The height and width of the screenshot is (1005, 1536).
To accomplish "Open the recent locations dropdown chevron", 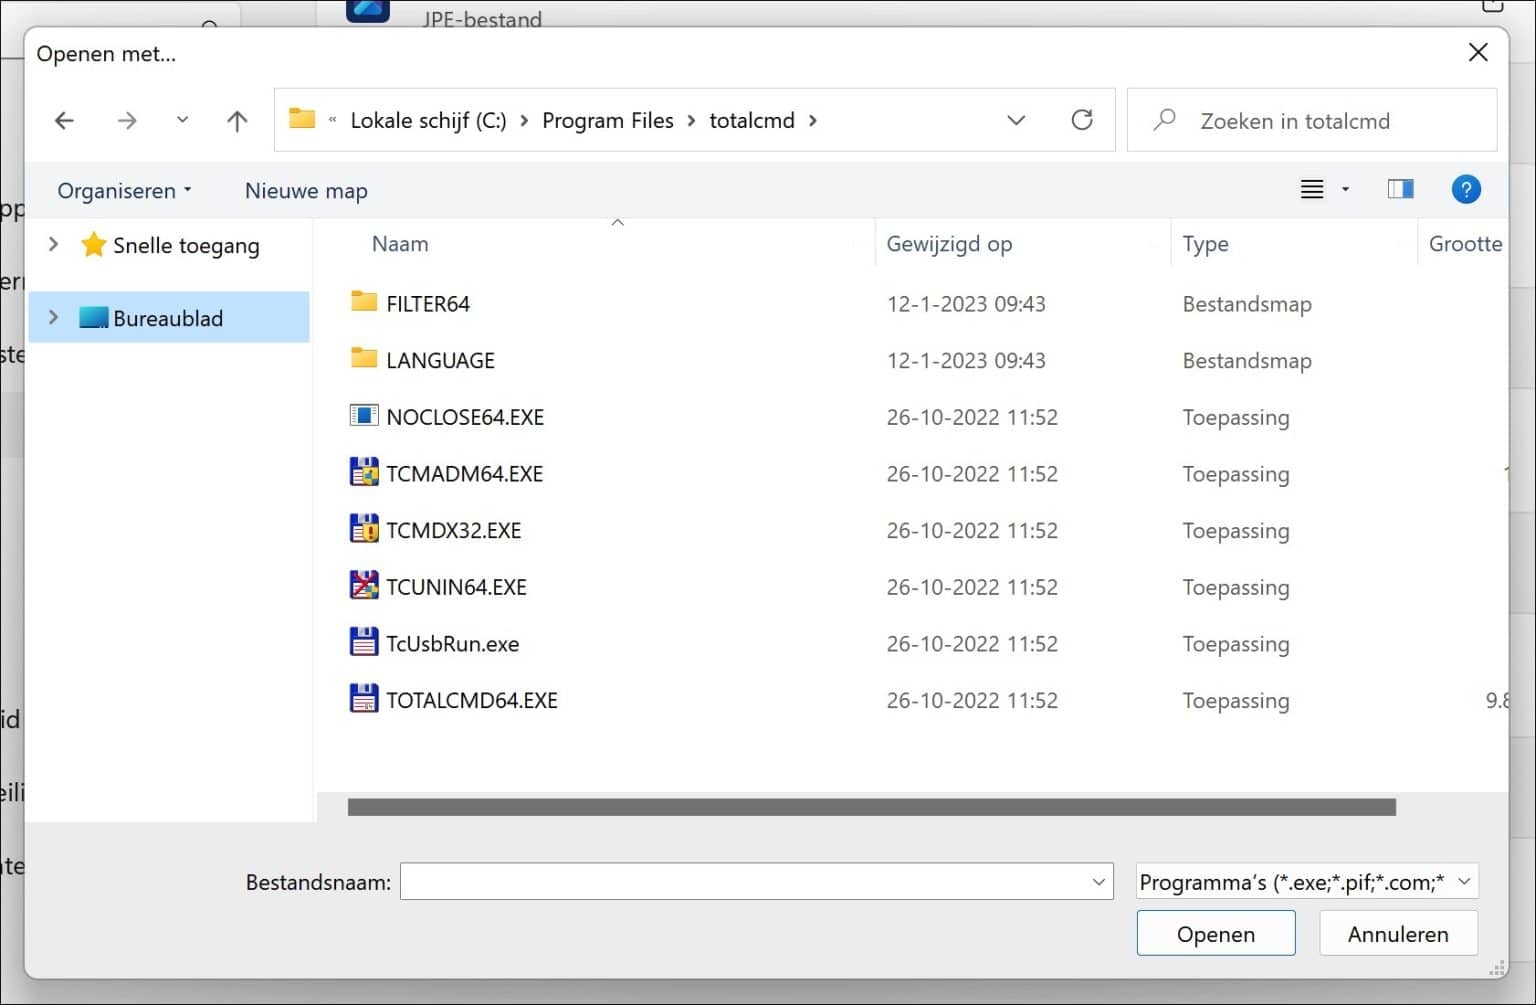I will coord(182,120).
